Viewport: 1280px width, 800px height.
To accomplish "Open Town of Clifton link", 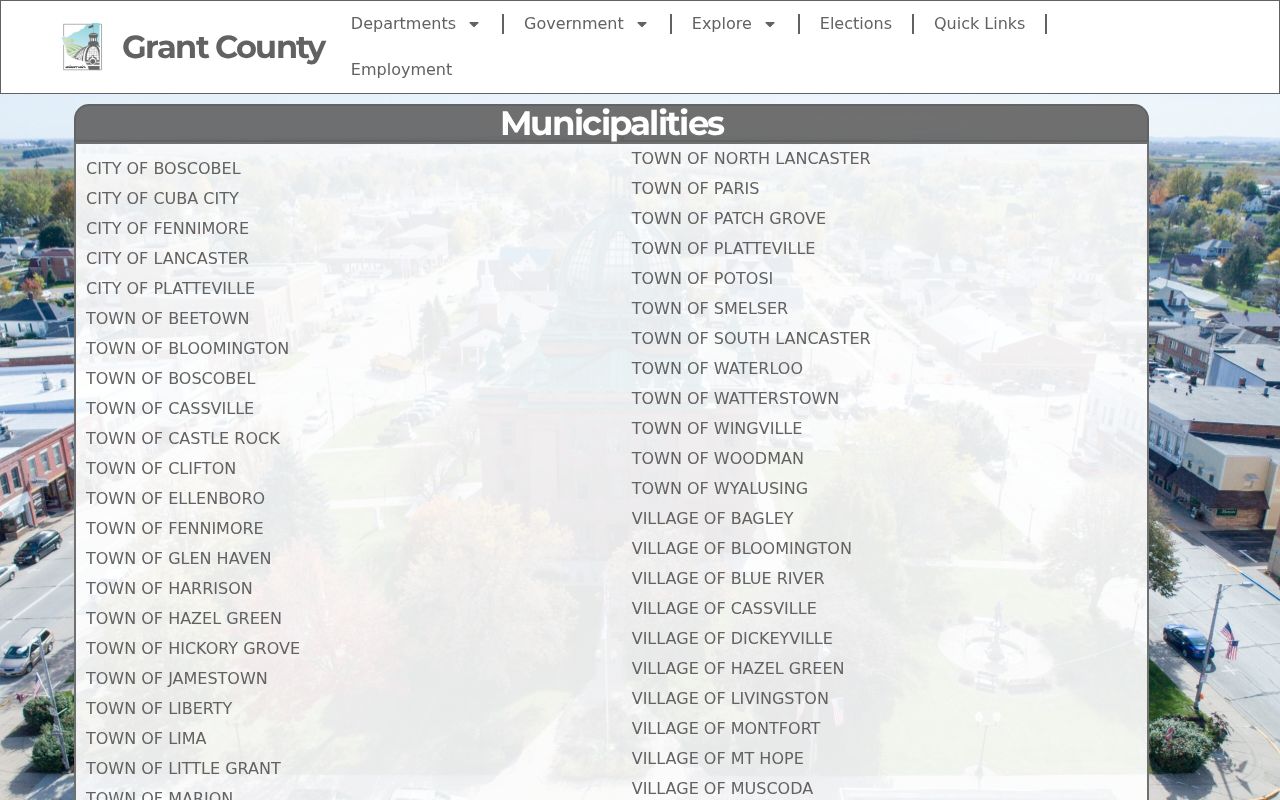I will tap(161, 468).
